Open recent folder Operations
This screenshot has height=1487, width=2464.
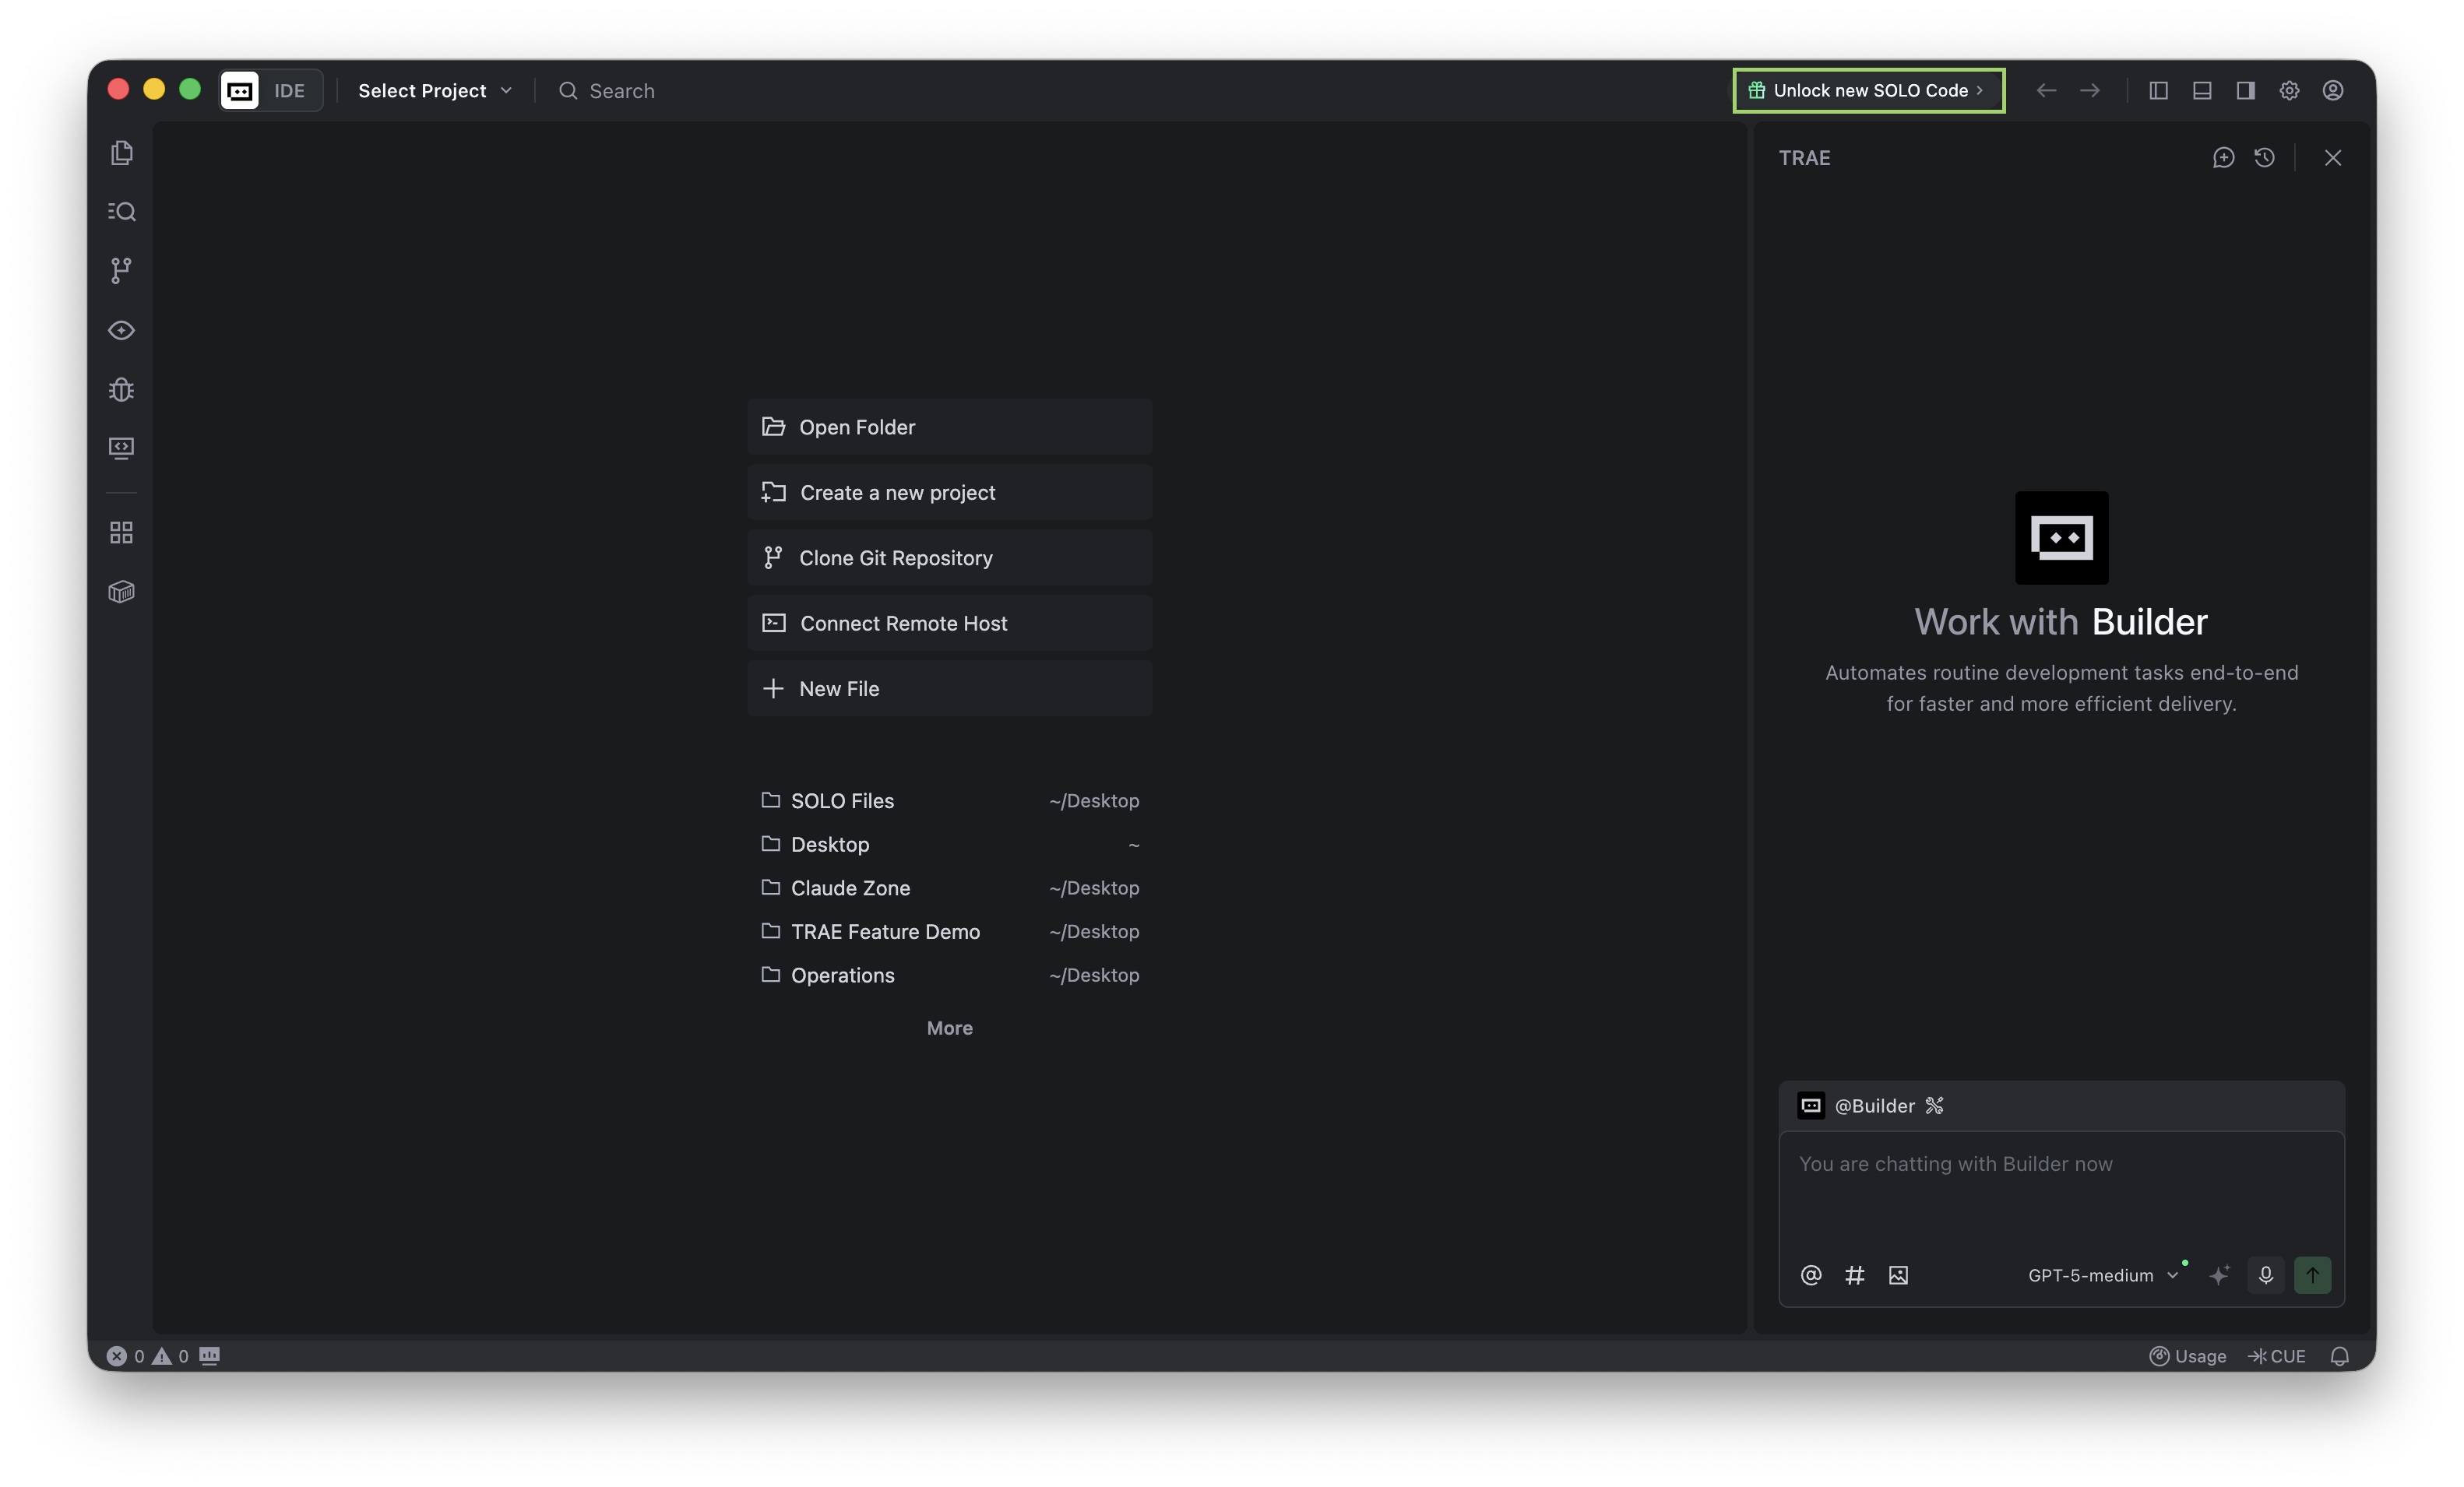[950, 975]
